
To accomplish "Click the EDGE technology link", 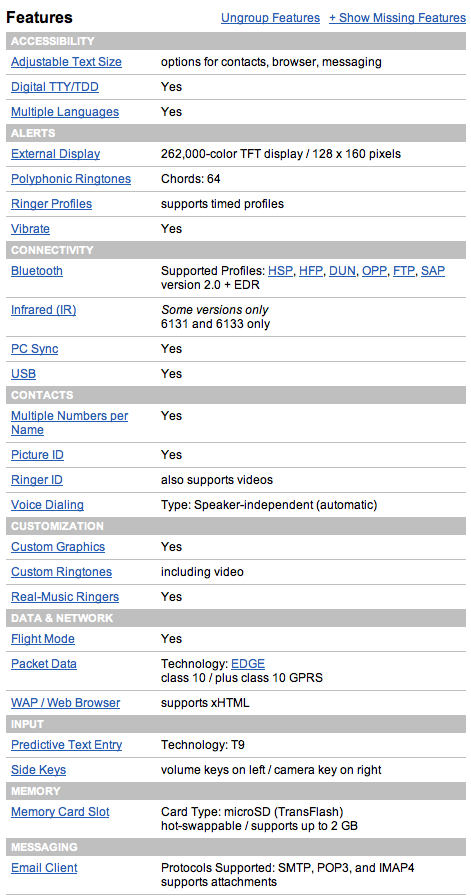I will tap(248, 664).
